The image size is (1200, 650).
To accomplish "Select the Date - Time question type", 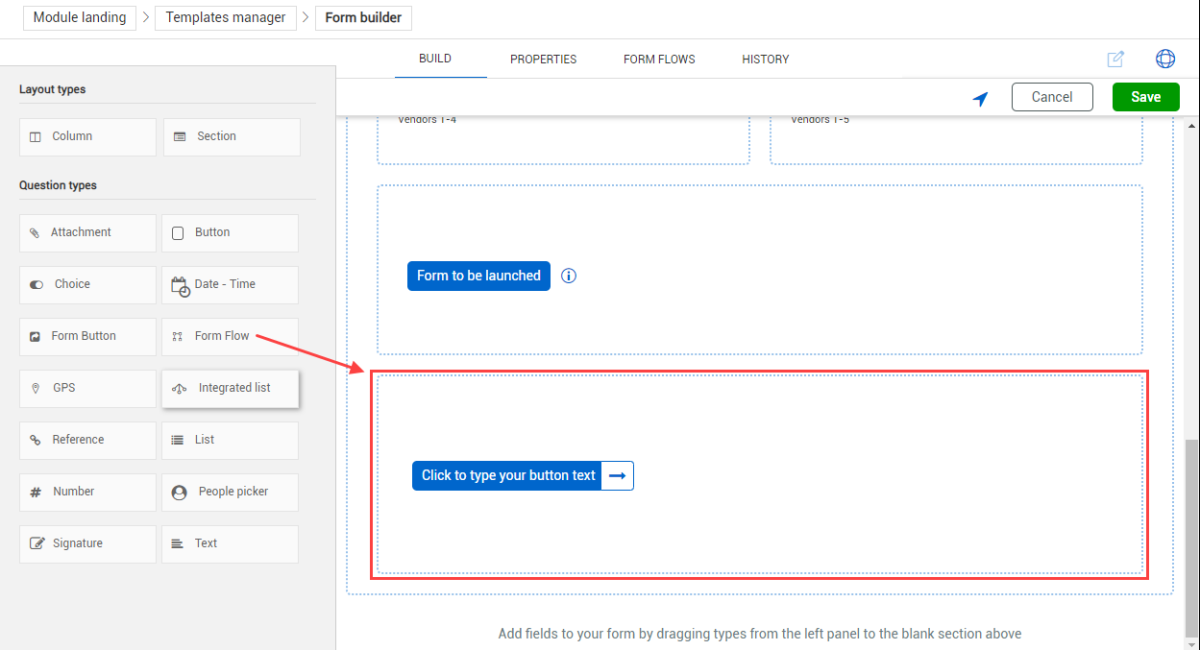I will point(230,285).
